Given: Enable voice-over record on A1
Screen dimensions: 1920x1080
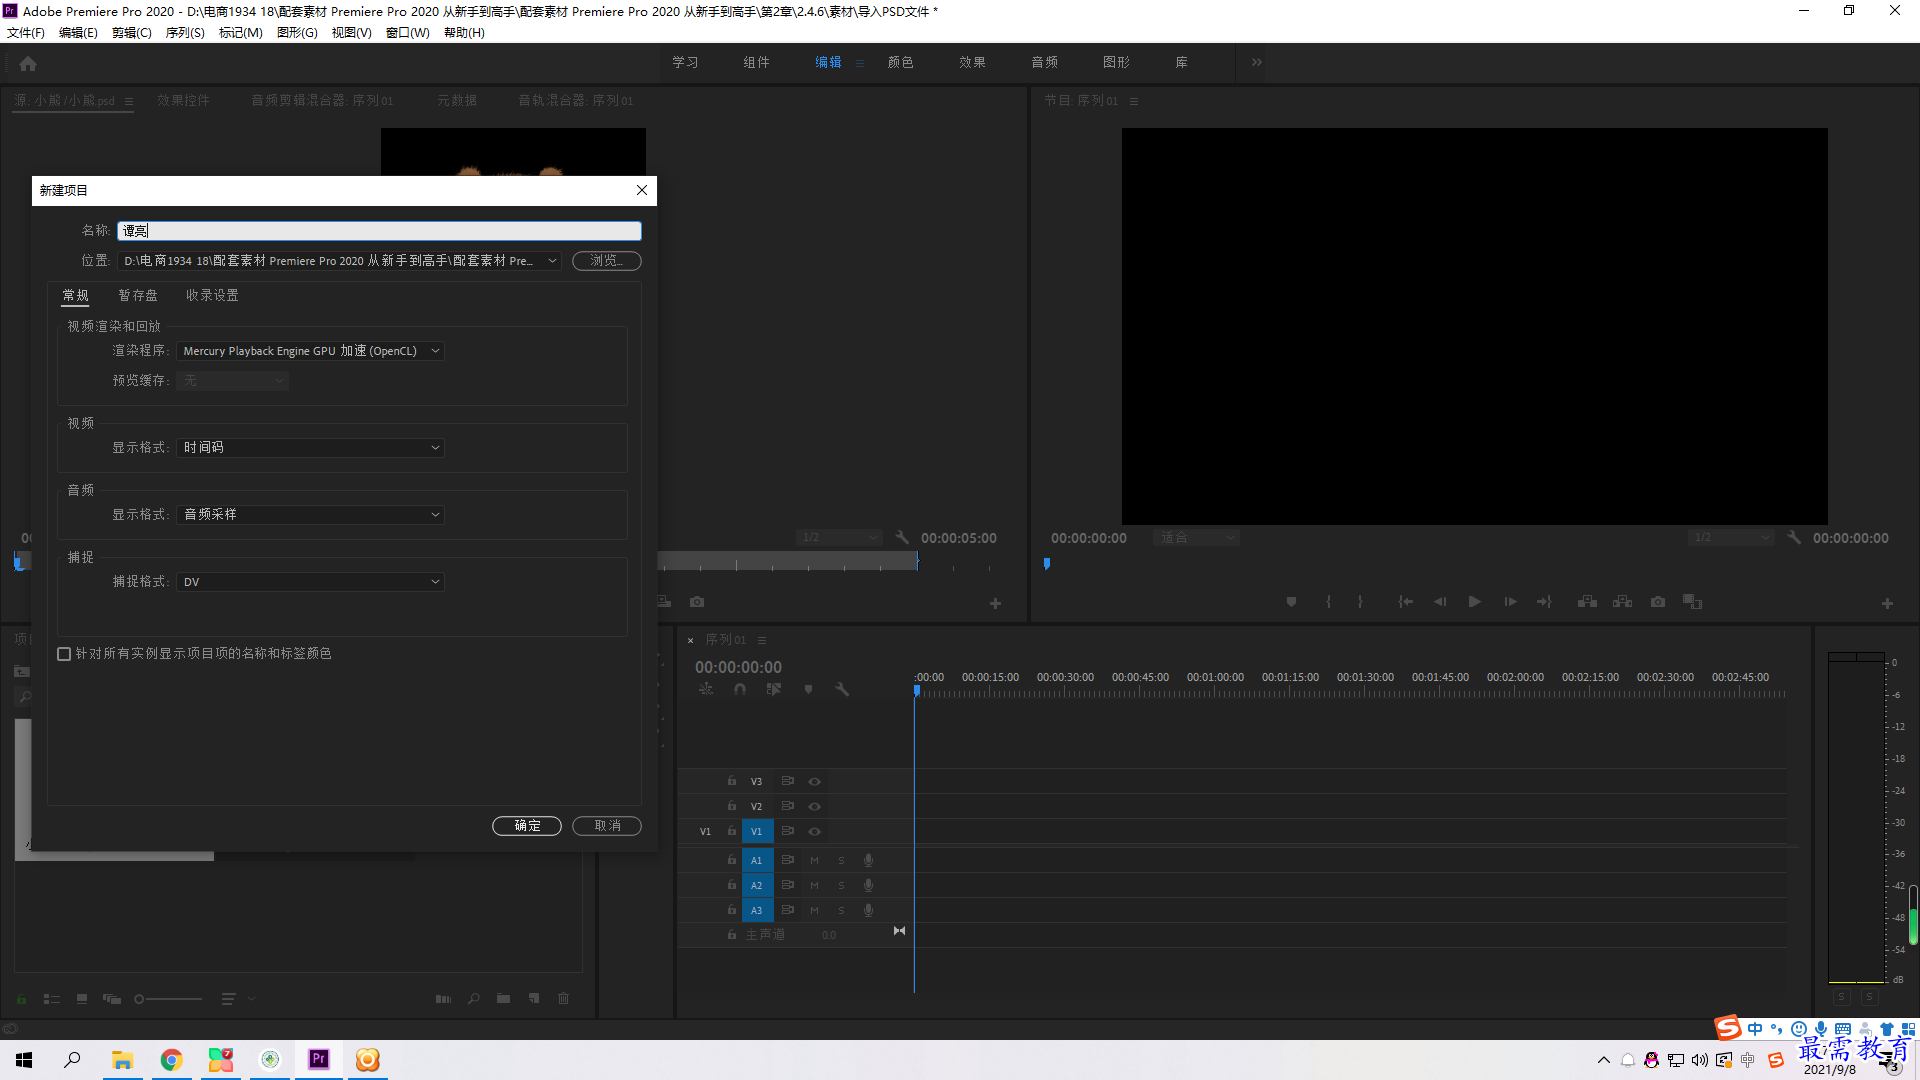Looking at the screenshot, I should (868, 861).
